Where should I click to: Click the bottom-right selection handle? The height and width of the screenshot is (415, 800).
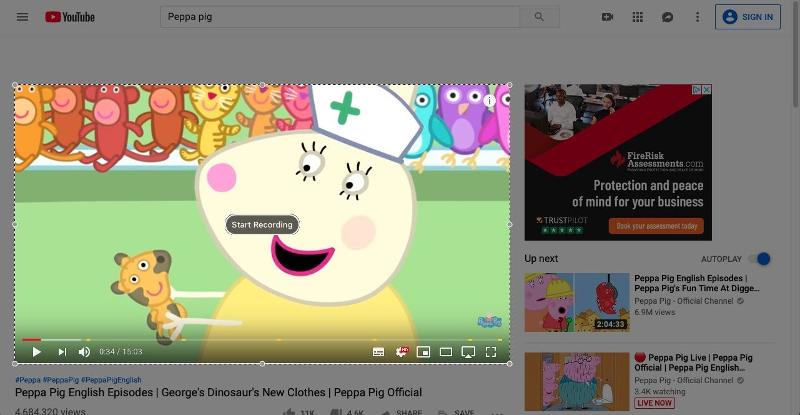510,363
